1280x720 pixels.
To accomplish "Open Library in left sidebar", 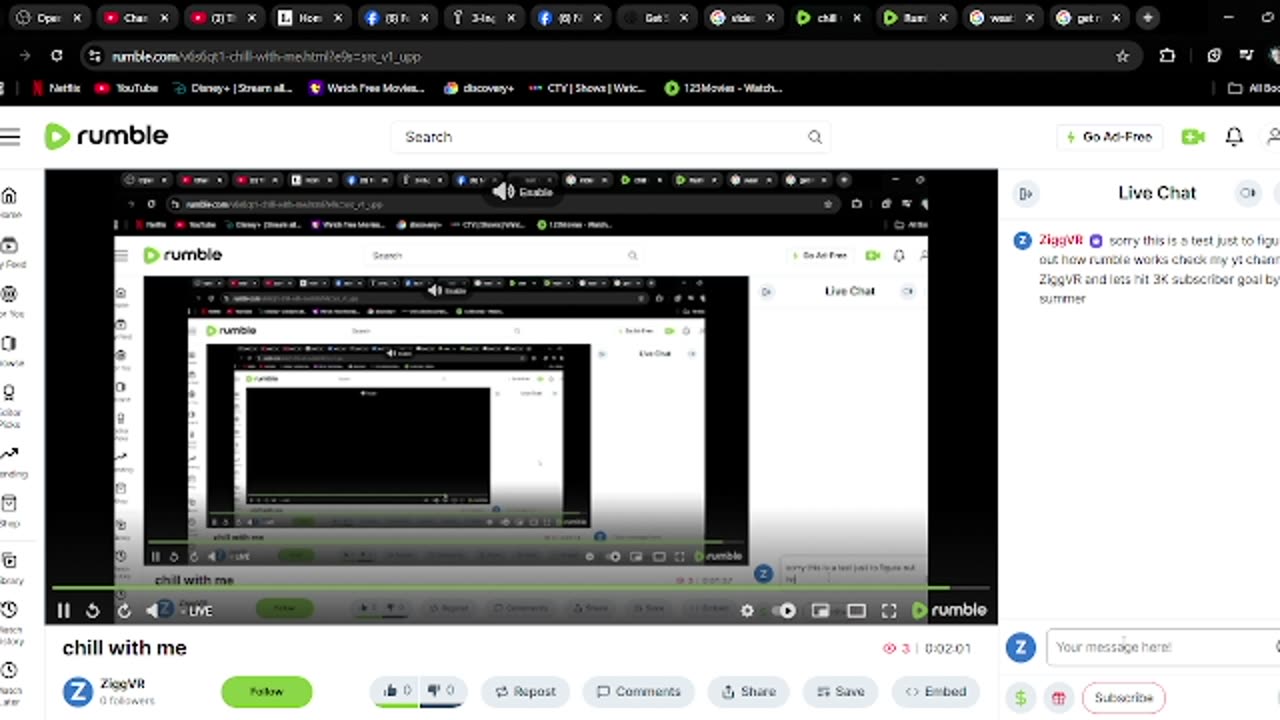I will coord(9,568).
